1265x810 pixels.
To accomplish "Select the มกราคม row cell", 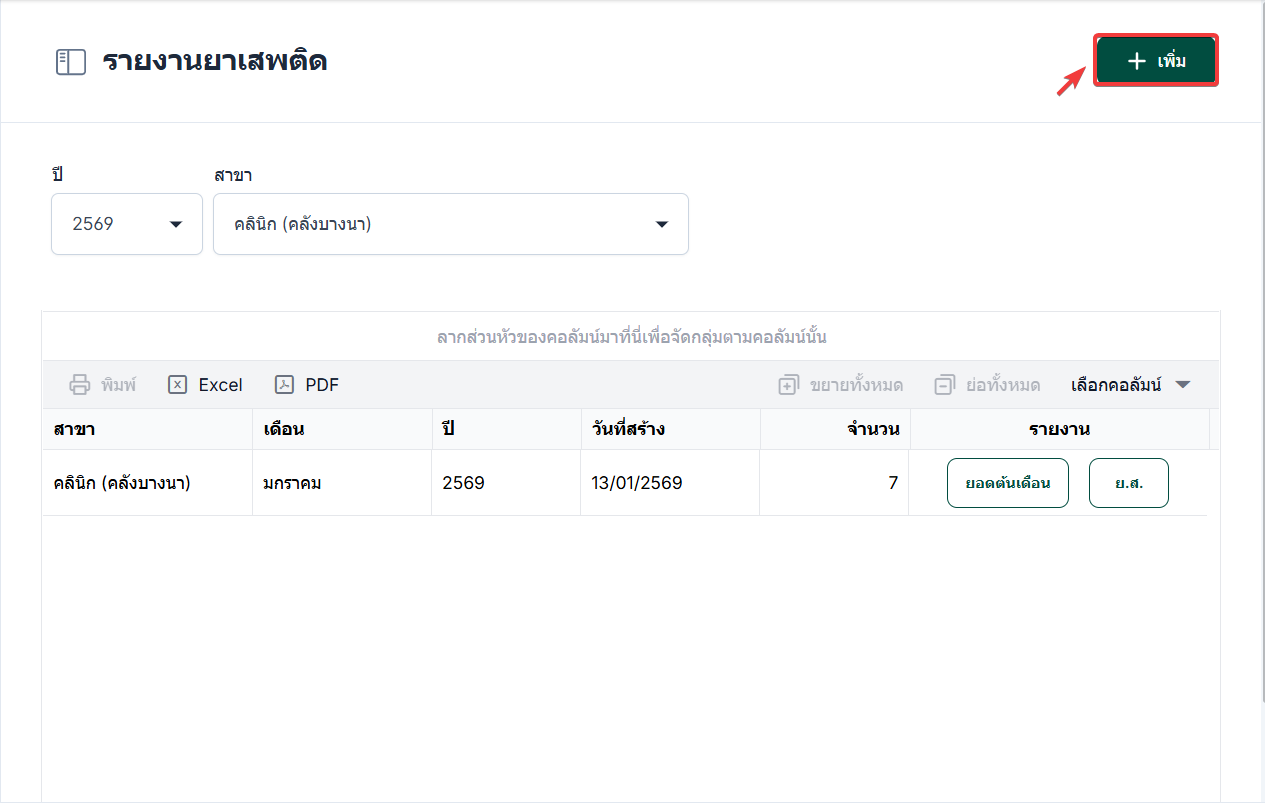I will (291, 483).
